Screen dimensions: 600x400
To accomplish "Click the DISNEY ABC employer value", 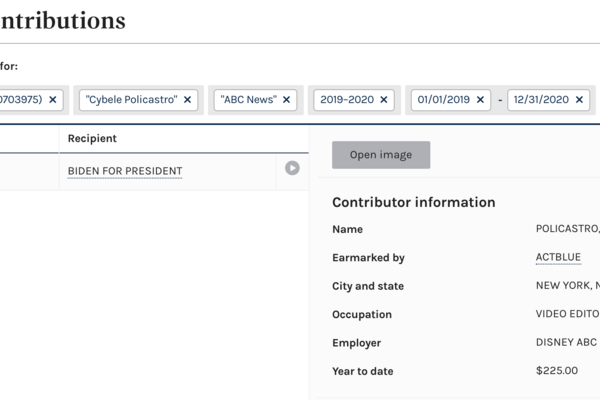I will (x=567, y=343).
